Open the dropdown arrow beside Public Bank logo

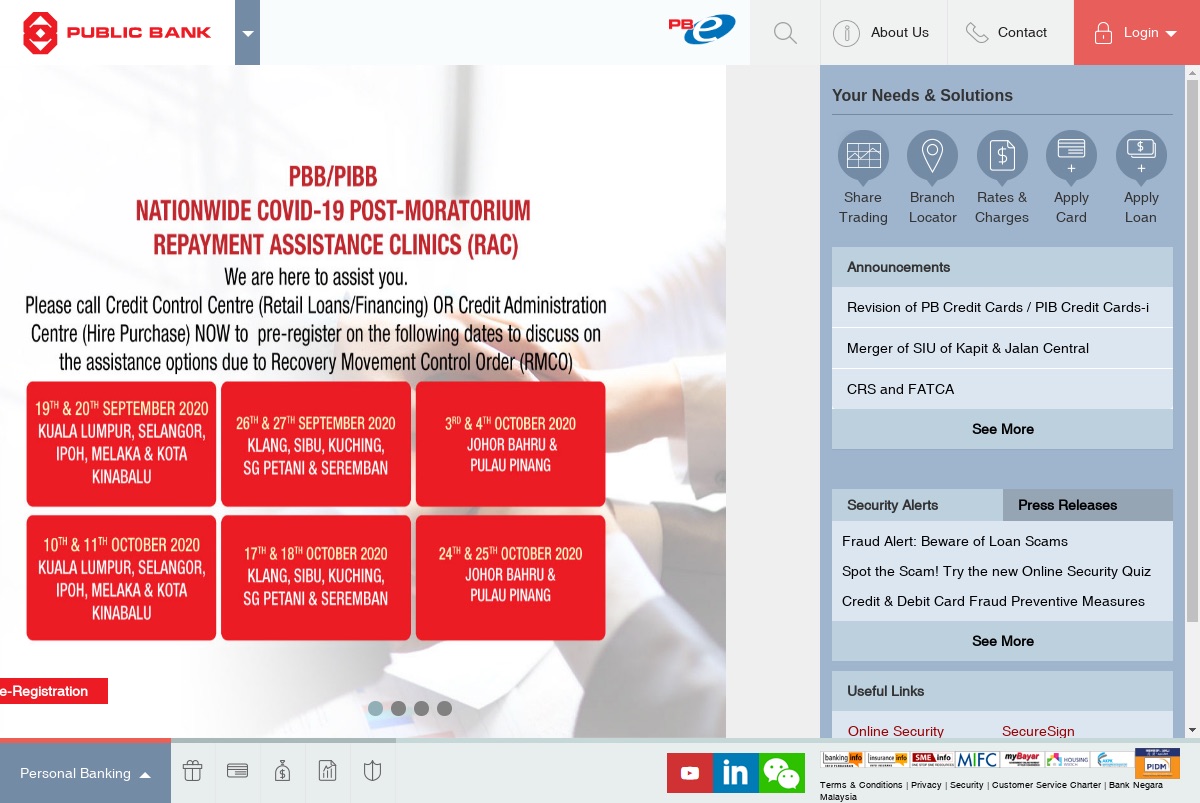coord(248,33)
